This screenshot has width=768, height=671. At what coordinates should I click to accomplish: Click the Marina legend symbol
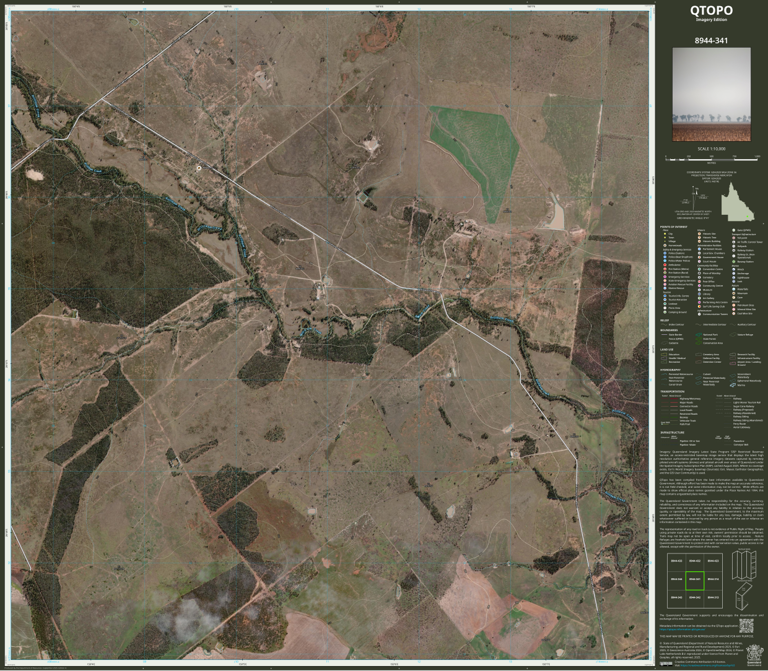733,385
